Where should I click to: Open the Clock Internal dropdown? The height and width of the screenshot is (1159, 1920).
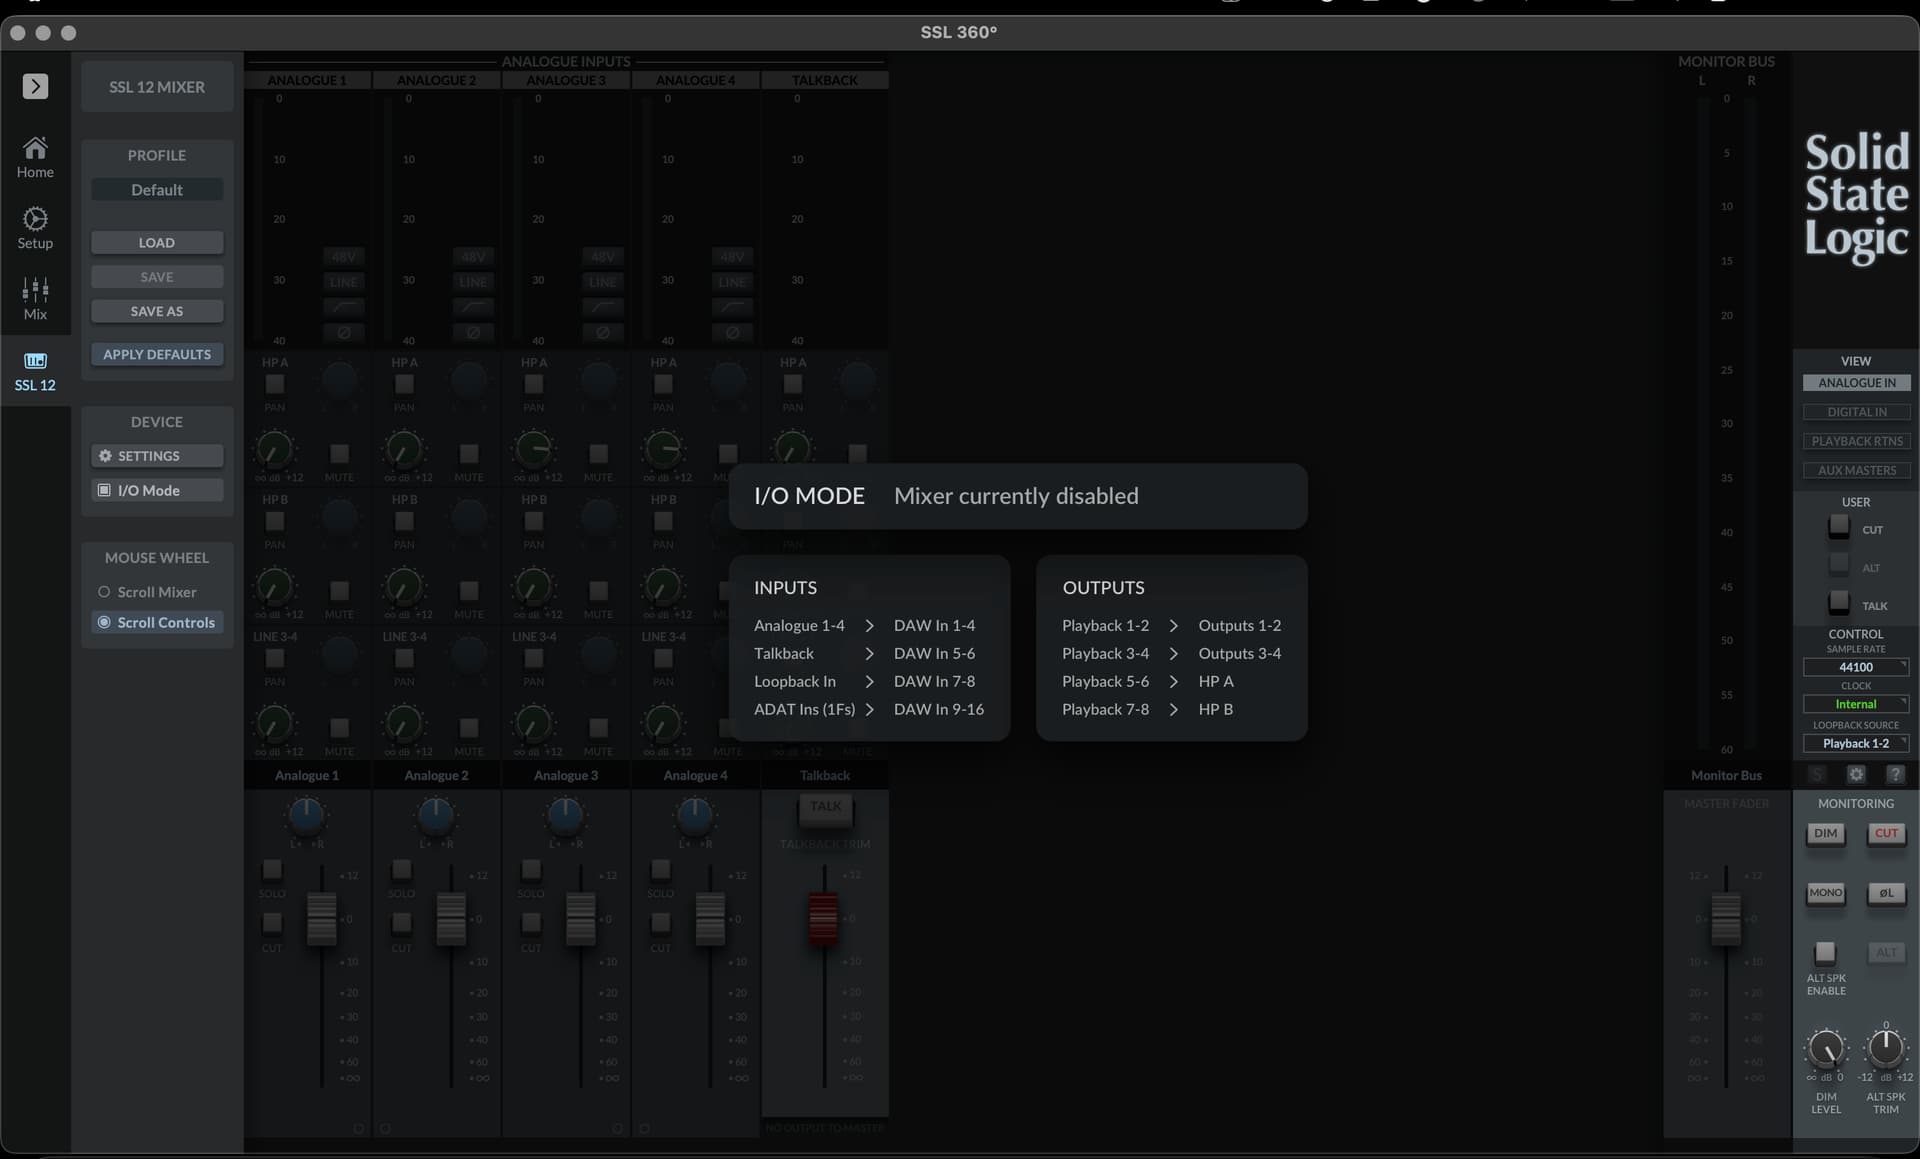(x=1856, y=704)
